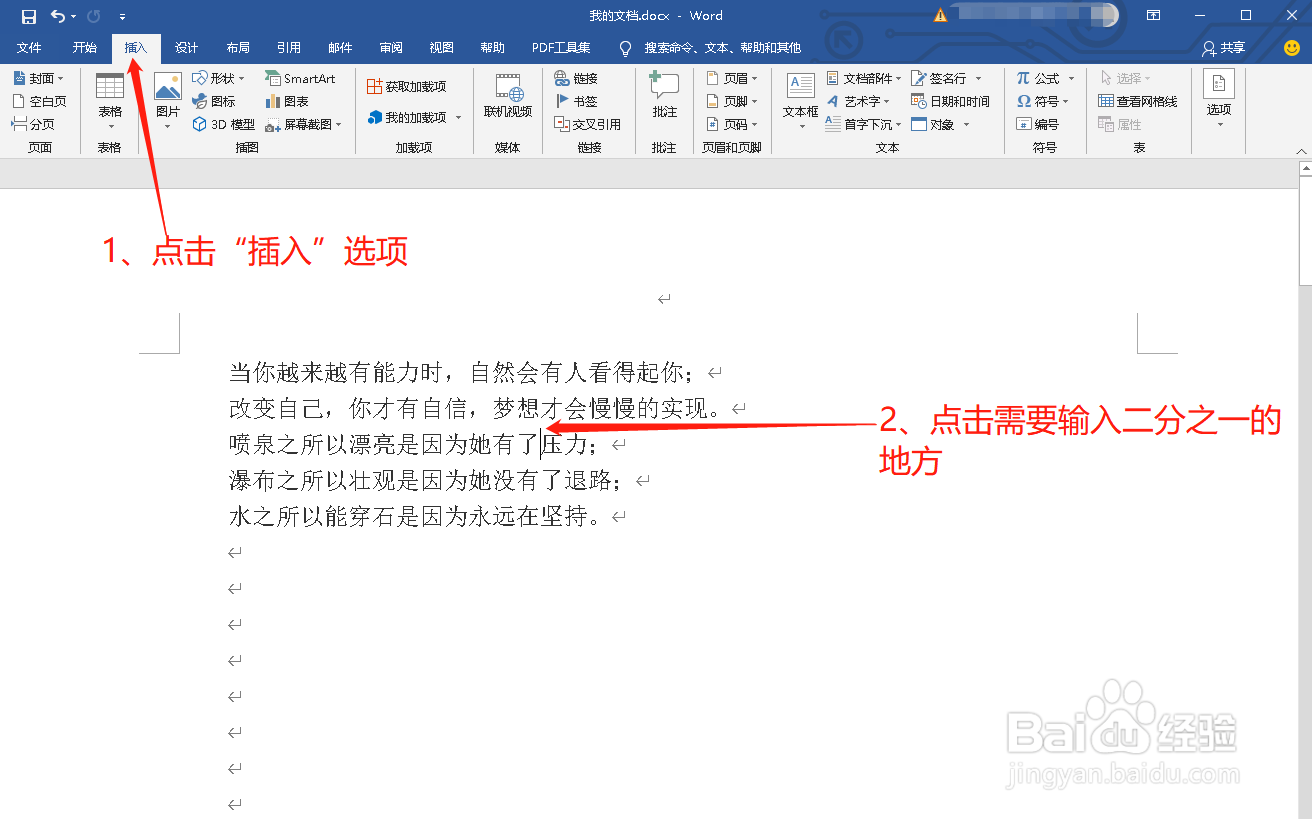Insert a SmartArt graphic
The height and width of the screenshot is (819, 1312).
pyautogui.click(x=300, y=78)
